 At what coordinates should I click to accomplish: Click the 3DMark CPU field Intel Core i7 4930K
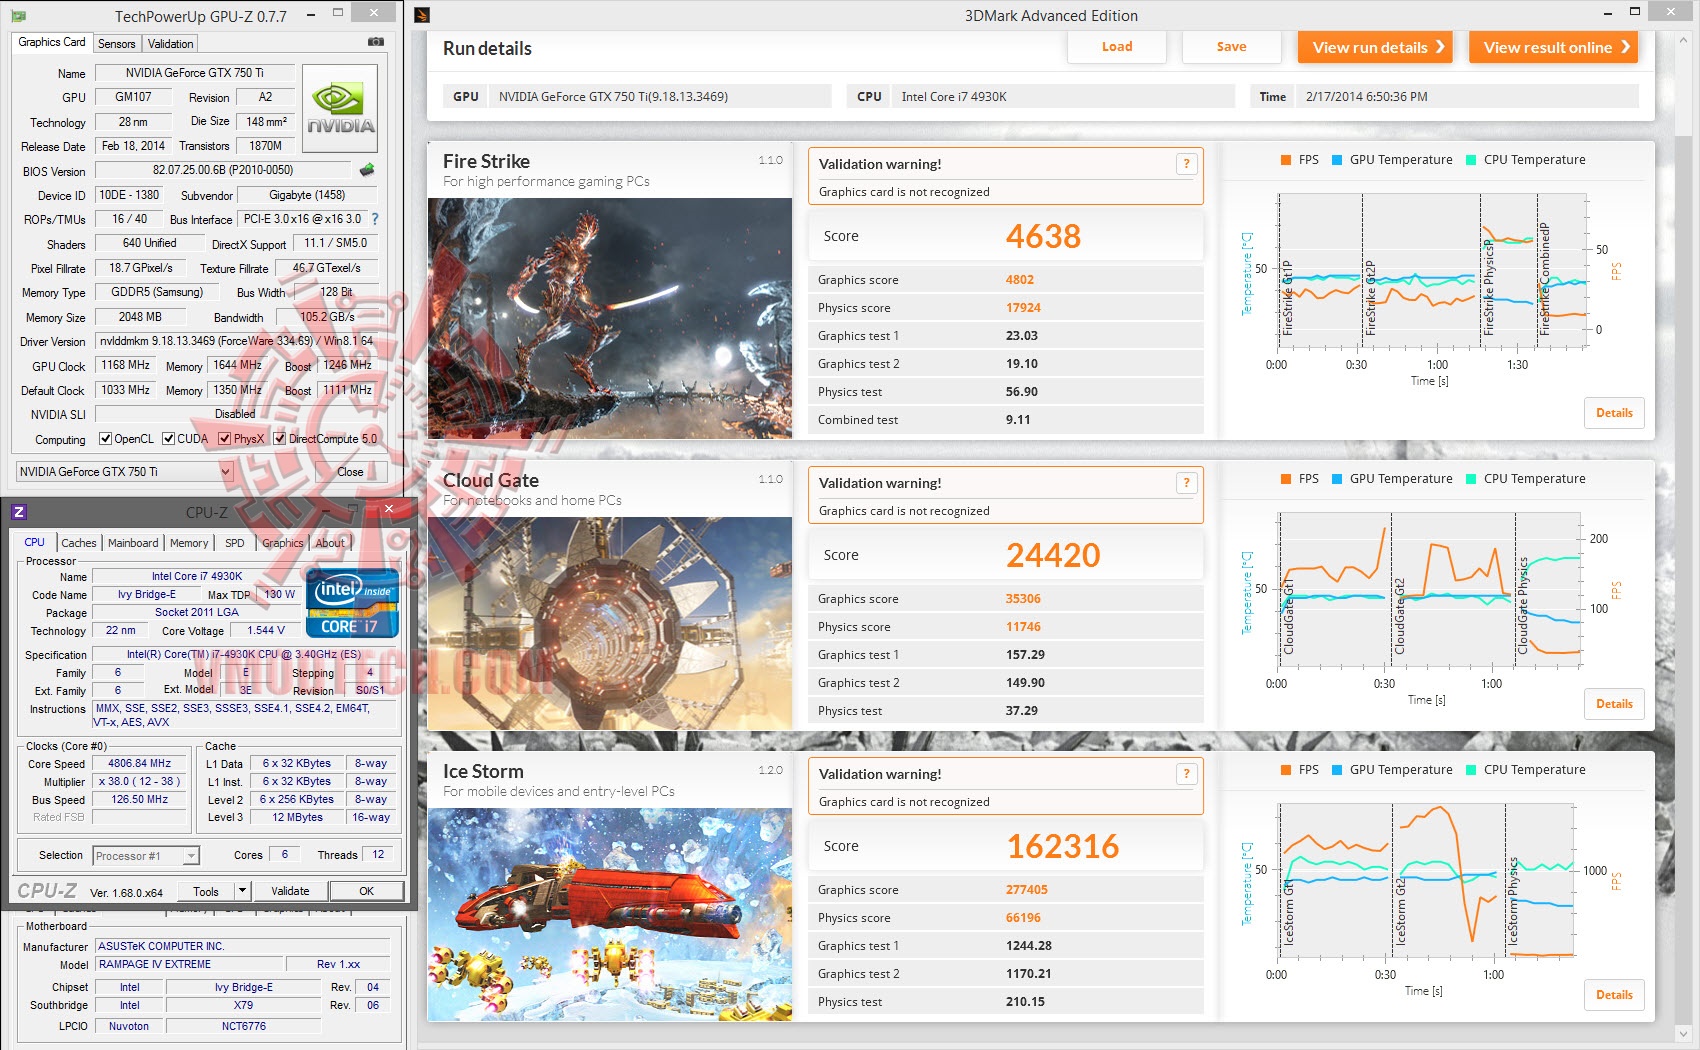pyautogui.click(x=1063, y=97)
